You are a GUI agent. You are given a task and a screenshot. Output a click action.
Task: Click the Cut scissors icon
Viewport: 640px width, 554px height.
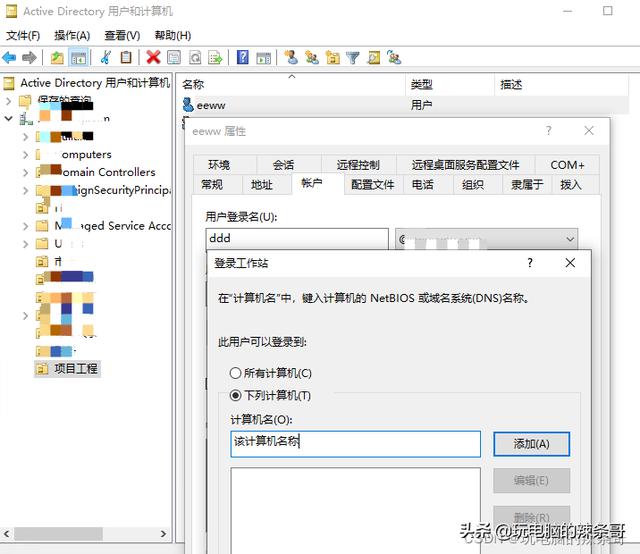pos(106,58)
